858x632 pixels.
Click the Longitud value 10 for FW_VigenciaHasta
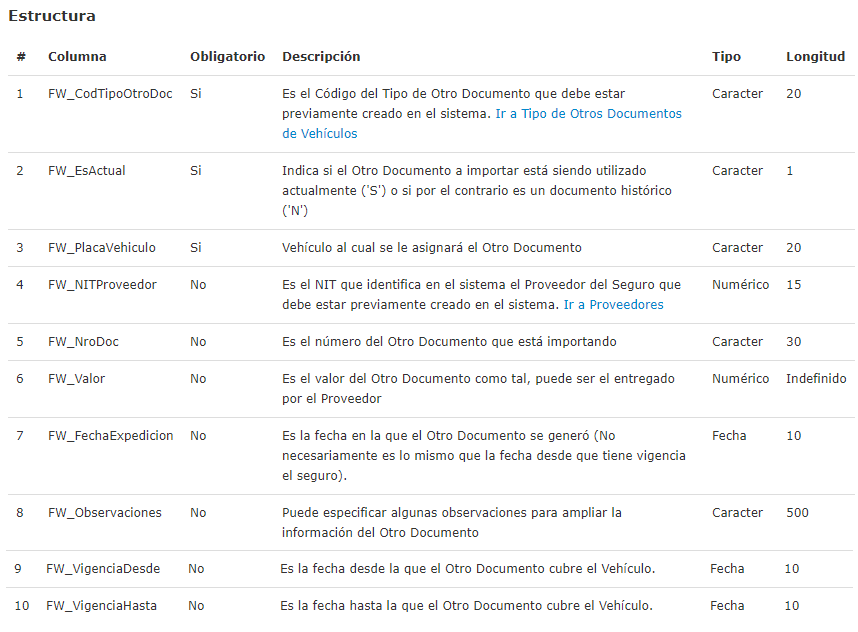click(791, 605)
